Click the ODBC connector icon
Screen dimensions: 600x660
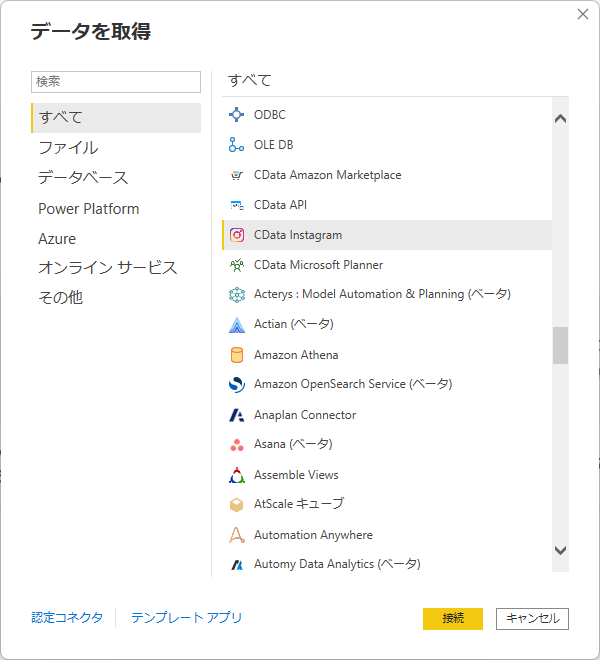(x=237, y=115)
